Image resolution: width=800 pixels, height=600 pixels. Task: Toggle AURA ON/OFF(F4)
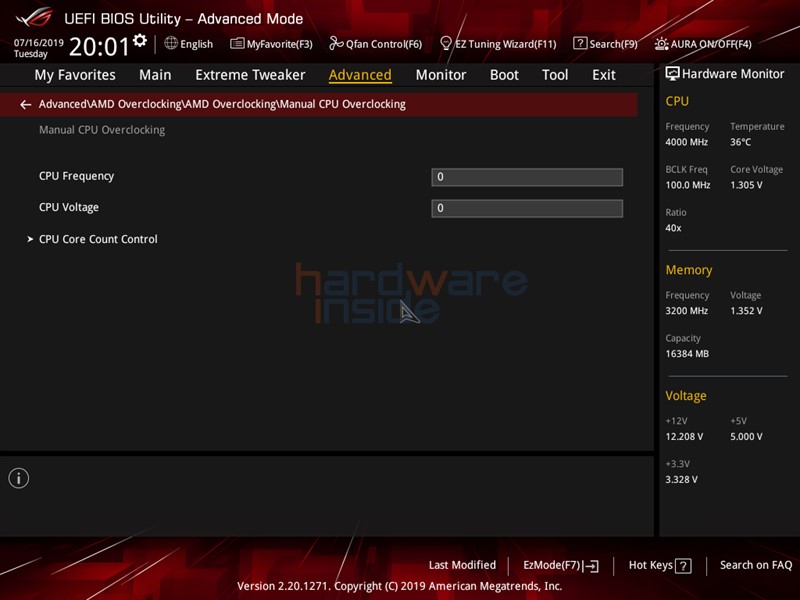pyautogui.click(x=703, y=44)
